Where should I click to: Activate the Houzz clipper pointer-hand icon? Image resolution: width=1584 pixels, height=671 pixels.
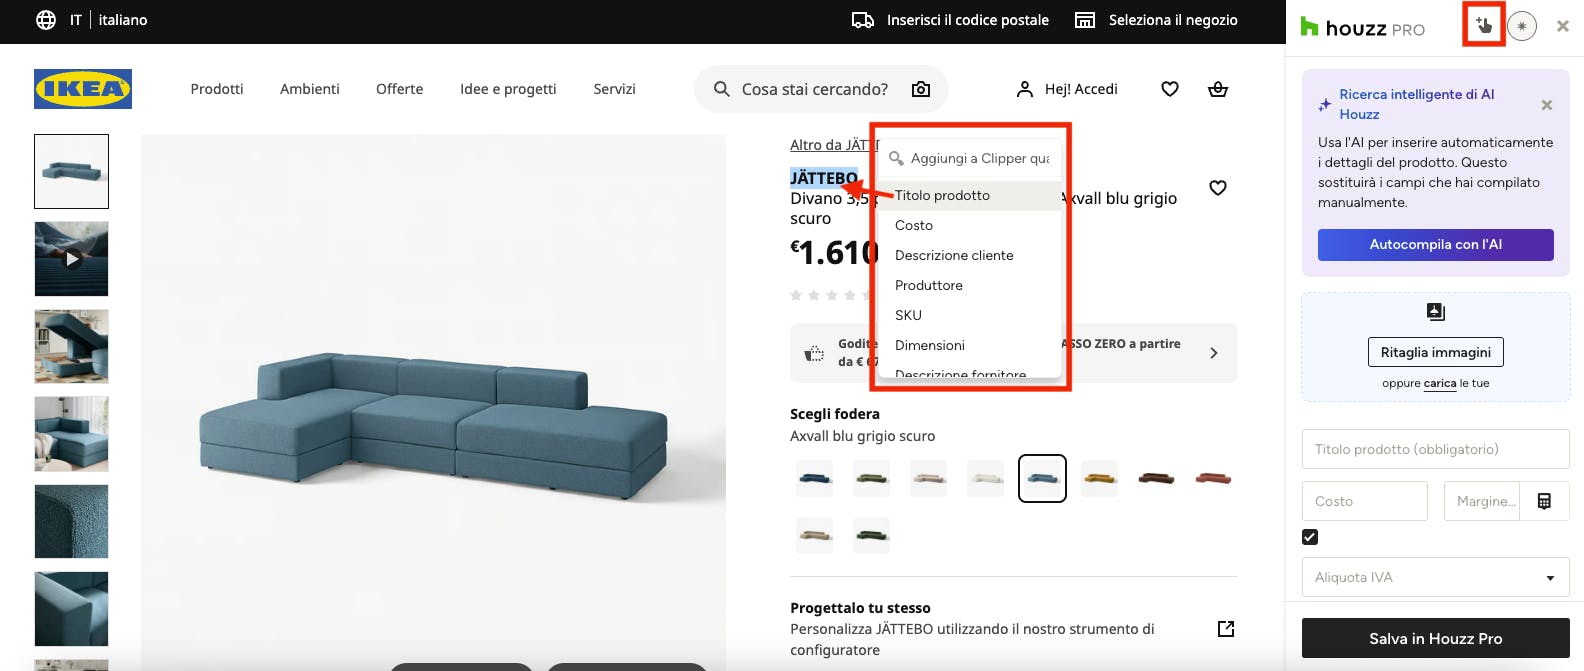tap(1484, 26)
